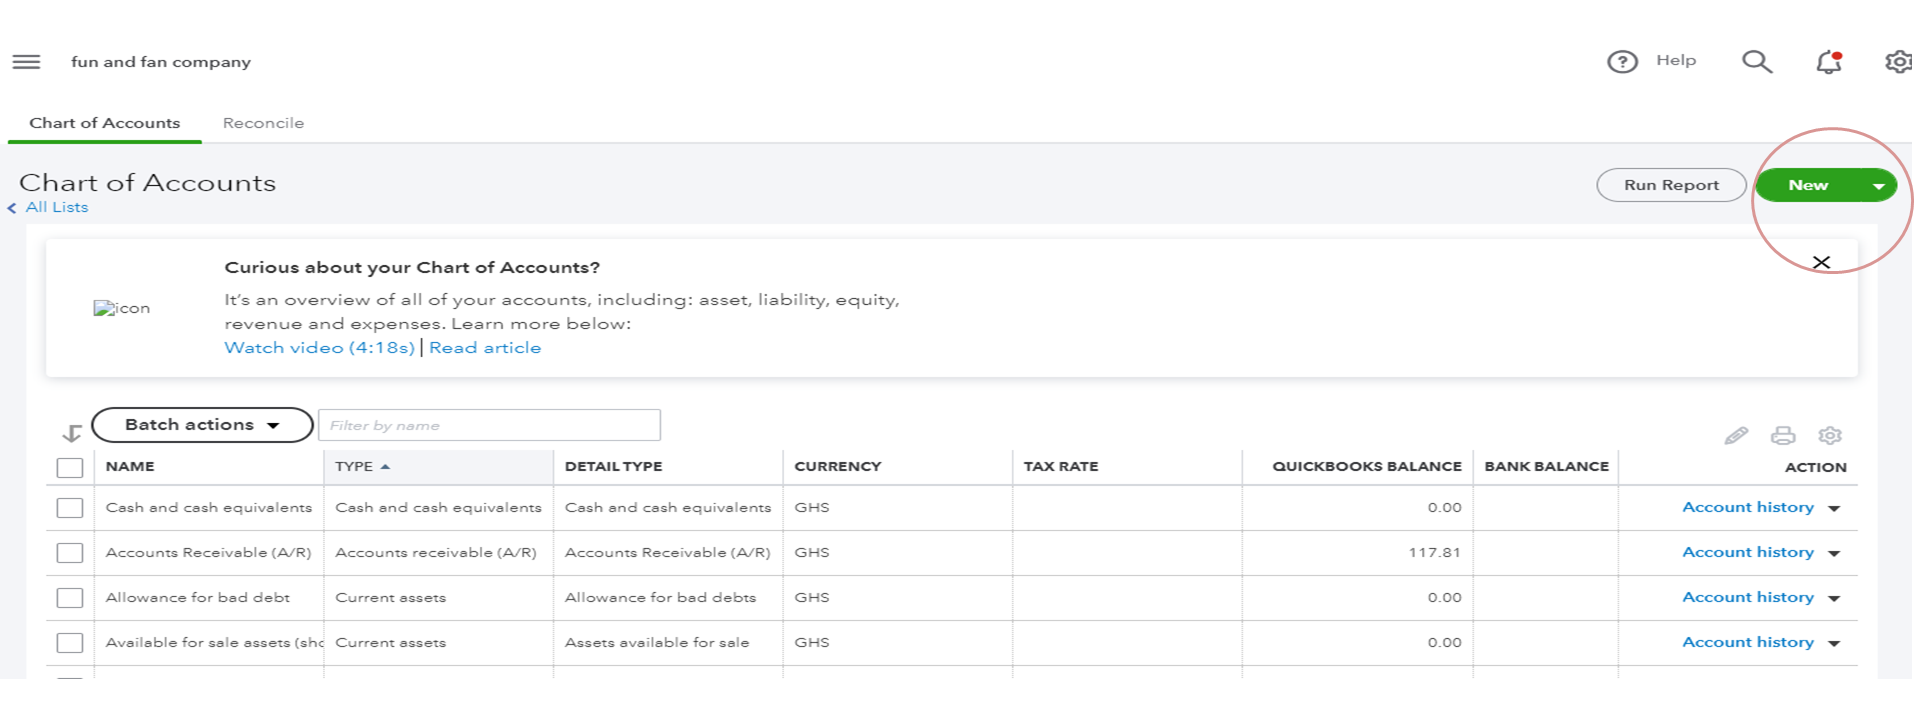Check the Cash and cash equivalents row checkbox
Viewport: 1920px width, 720px height.
70,508
